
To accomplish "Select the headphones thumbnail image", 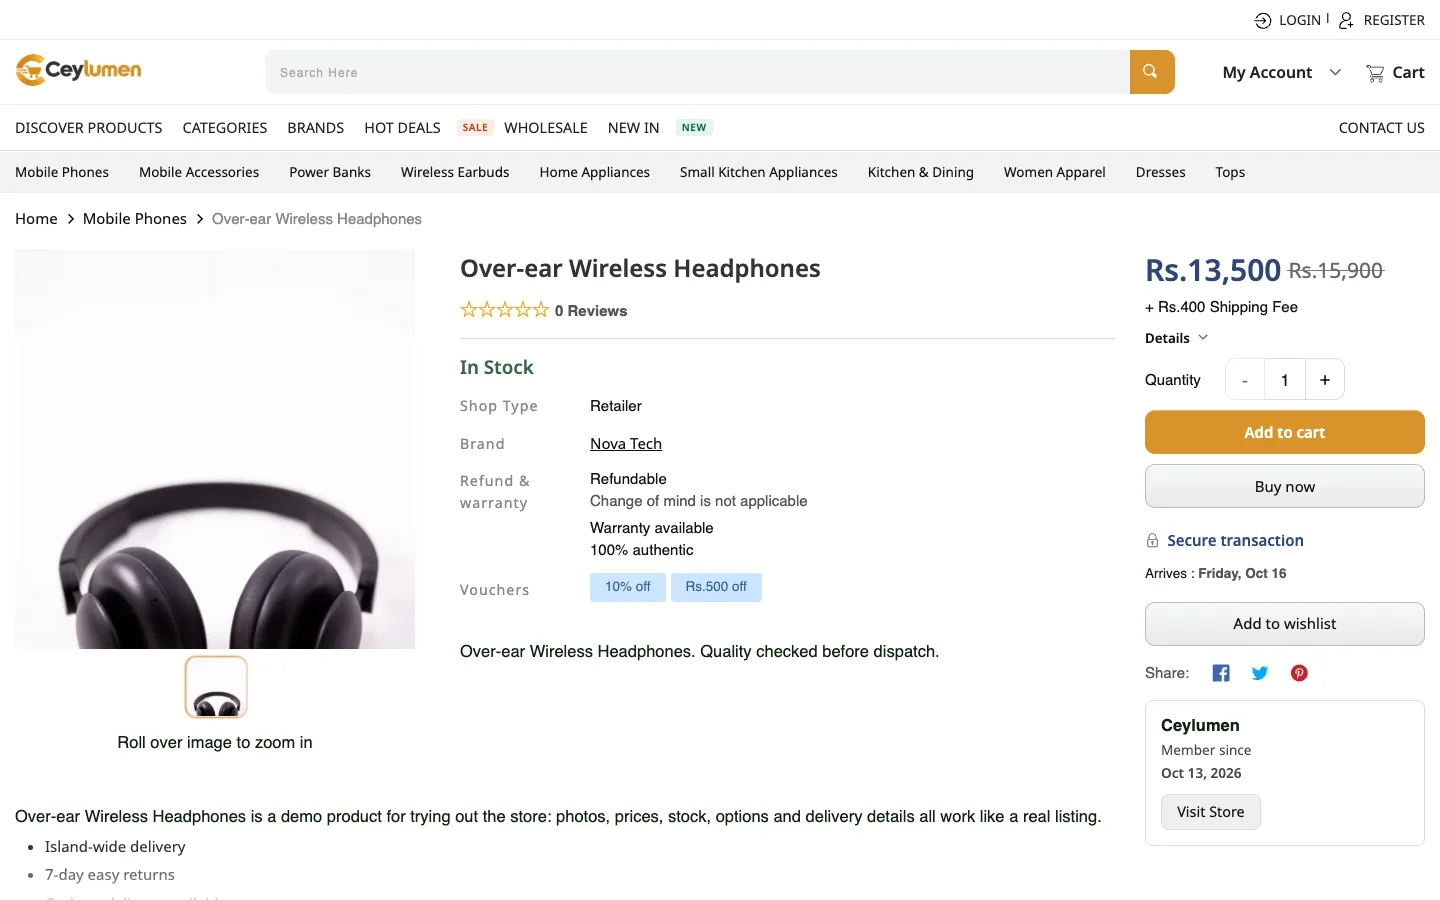I will click(216, 687).
